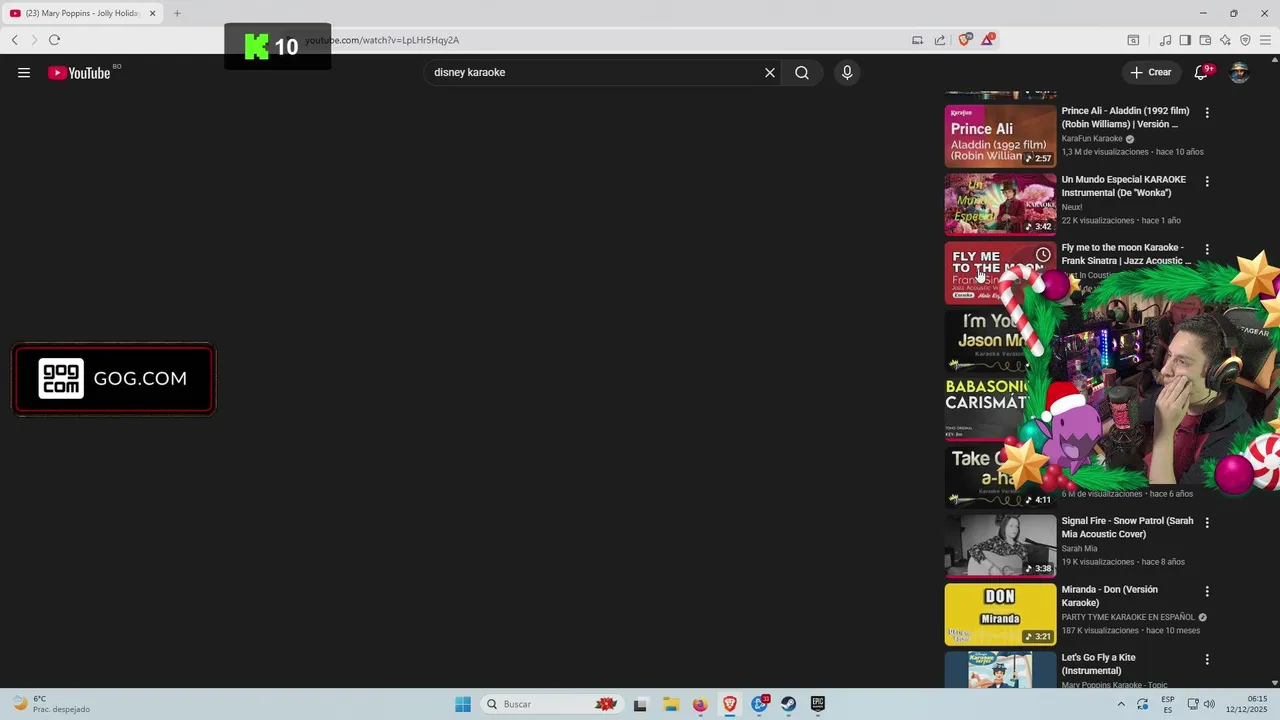Viewport: 1280px width, 720px height.
Task: Open more options for Prince Ali video
Action: (x=1207, y=113)
